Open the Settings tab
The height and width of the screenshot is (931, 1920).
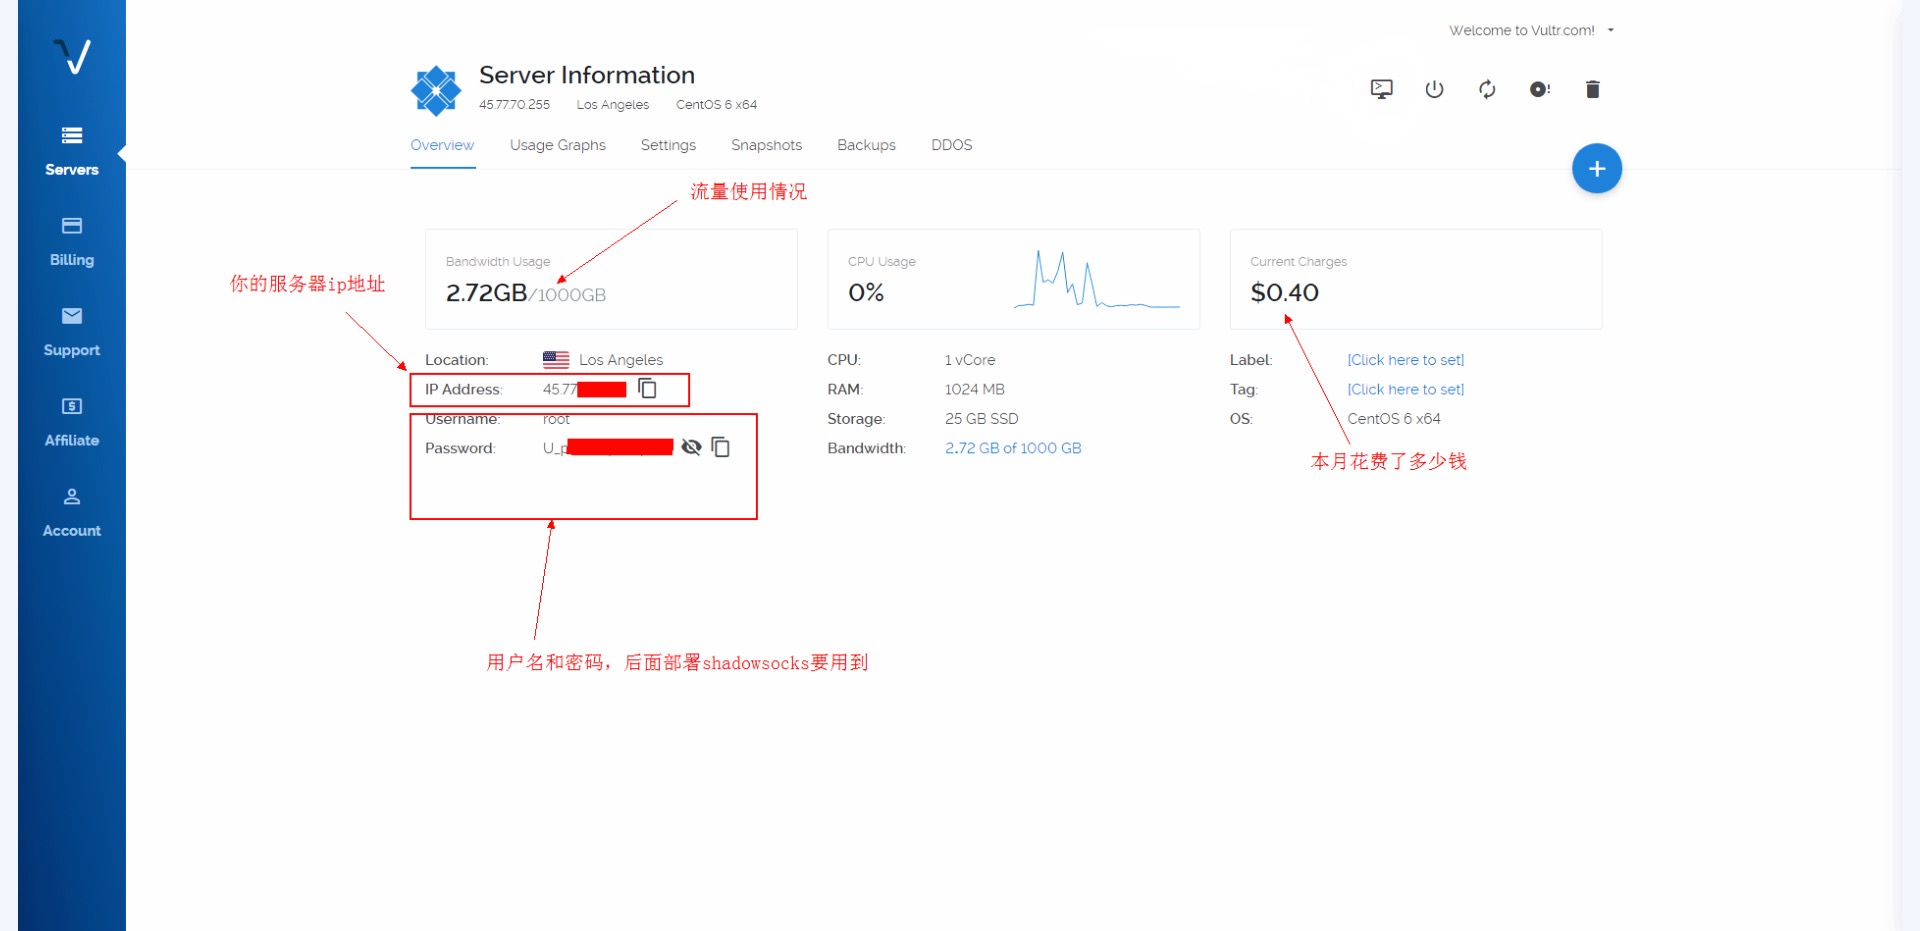tap(668, 145)
